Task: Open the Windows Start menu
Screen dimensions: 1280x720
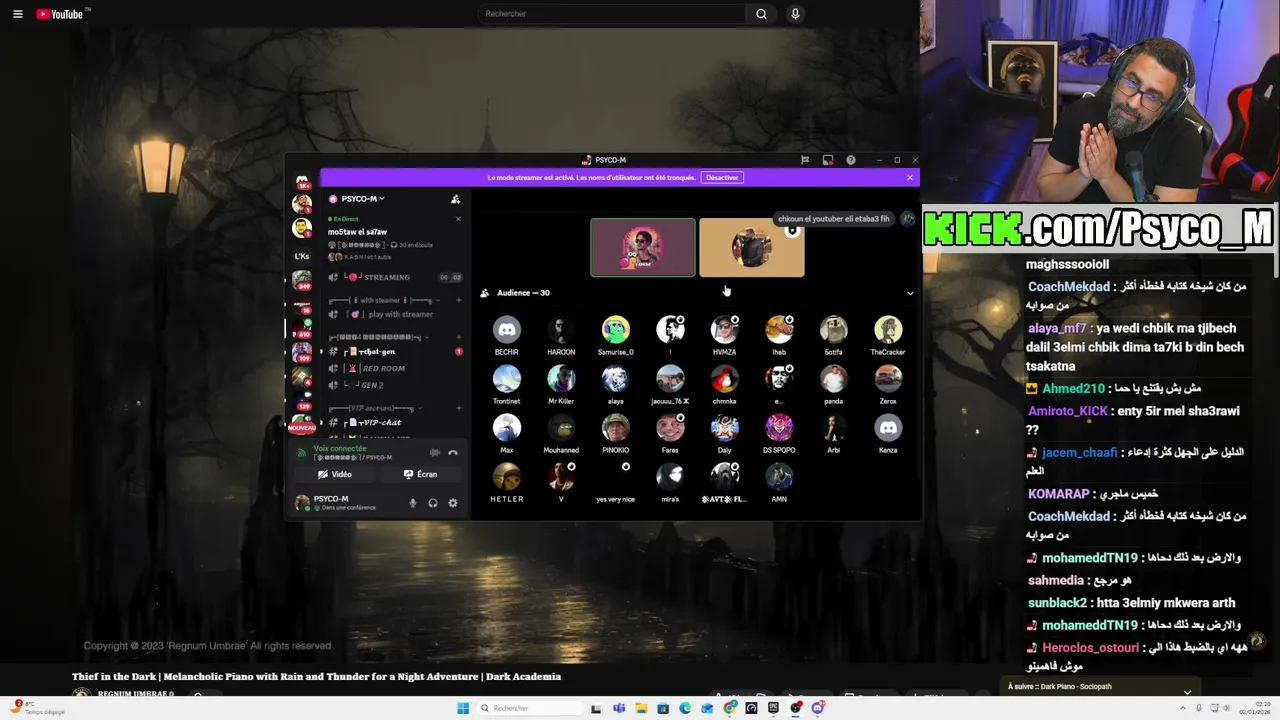Action: (463, 708)
